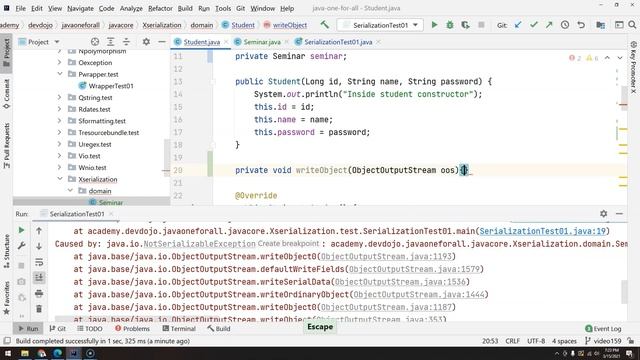Screen dimensions: 640x360
Task: Click the disabled stop button in top toolbar
Action: [x=481, y=25]
